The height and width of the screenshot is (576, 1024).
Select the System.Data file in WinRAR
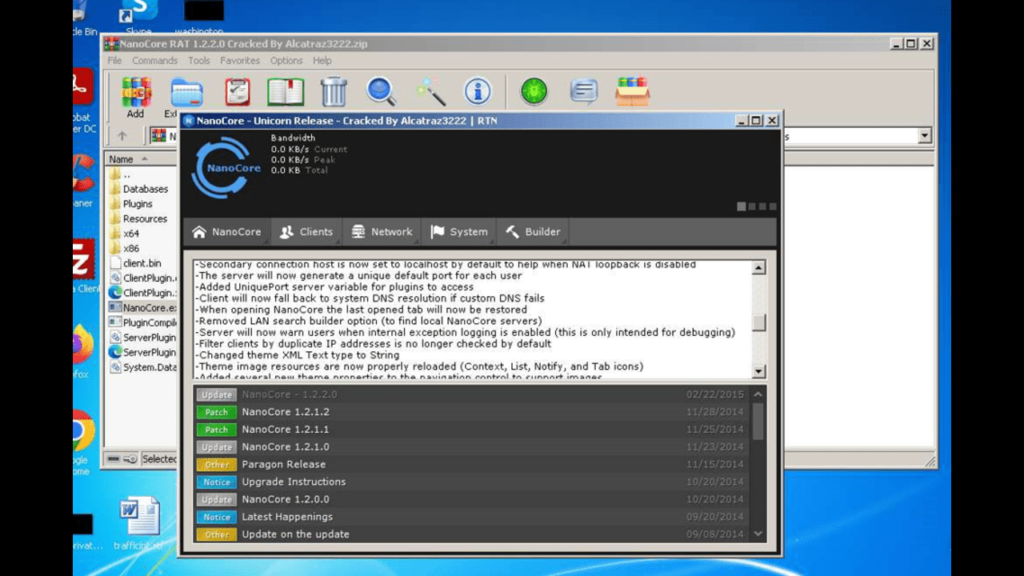point(141,367)
